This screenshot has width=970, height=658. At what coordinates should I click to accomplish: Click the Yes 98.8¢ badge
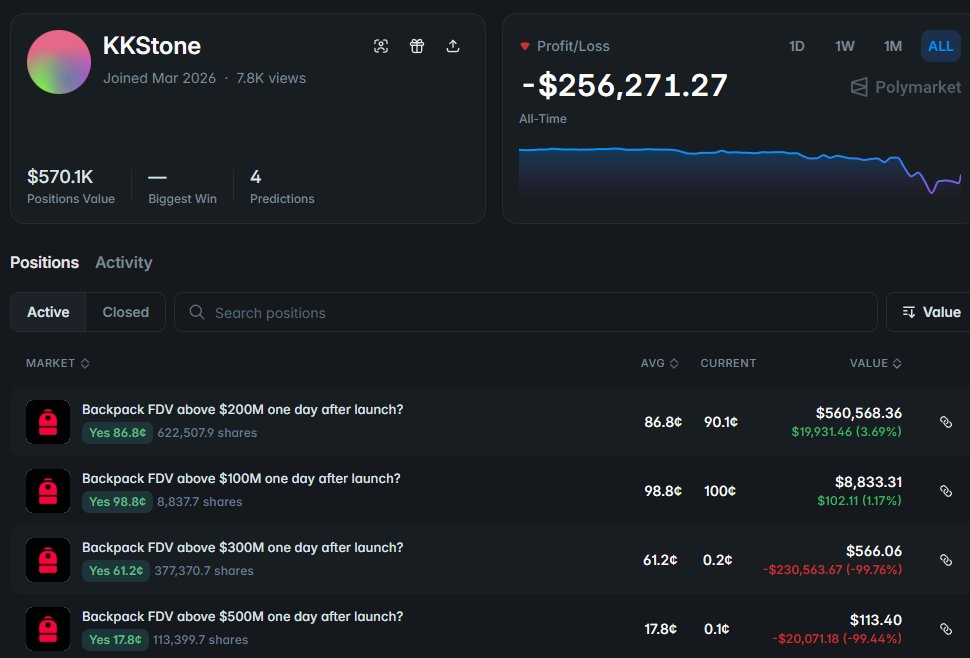tap(117, 502)
